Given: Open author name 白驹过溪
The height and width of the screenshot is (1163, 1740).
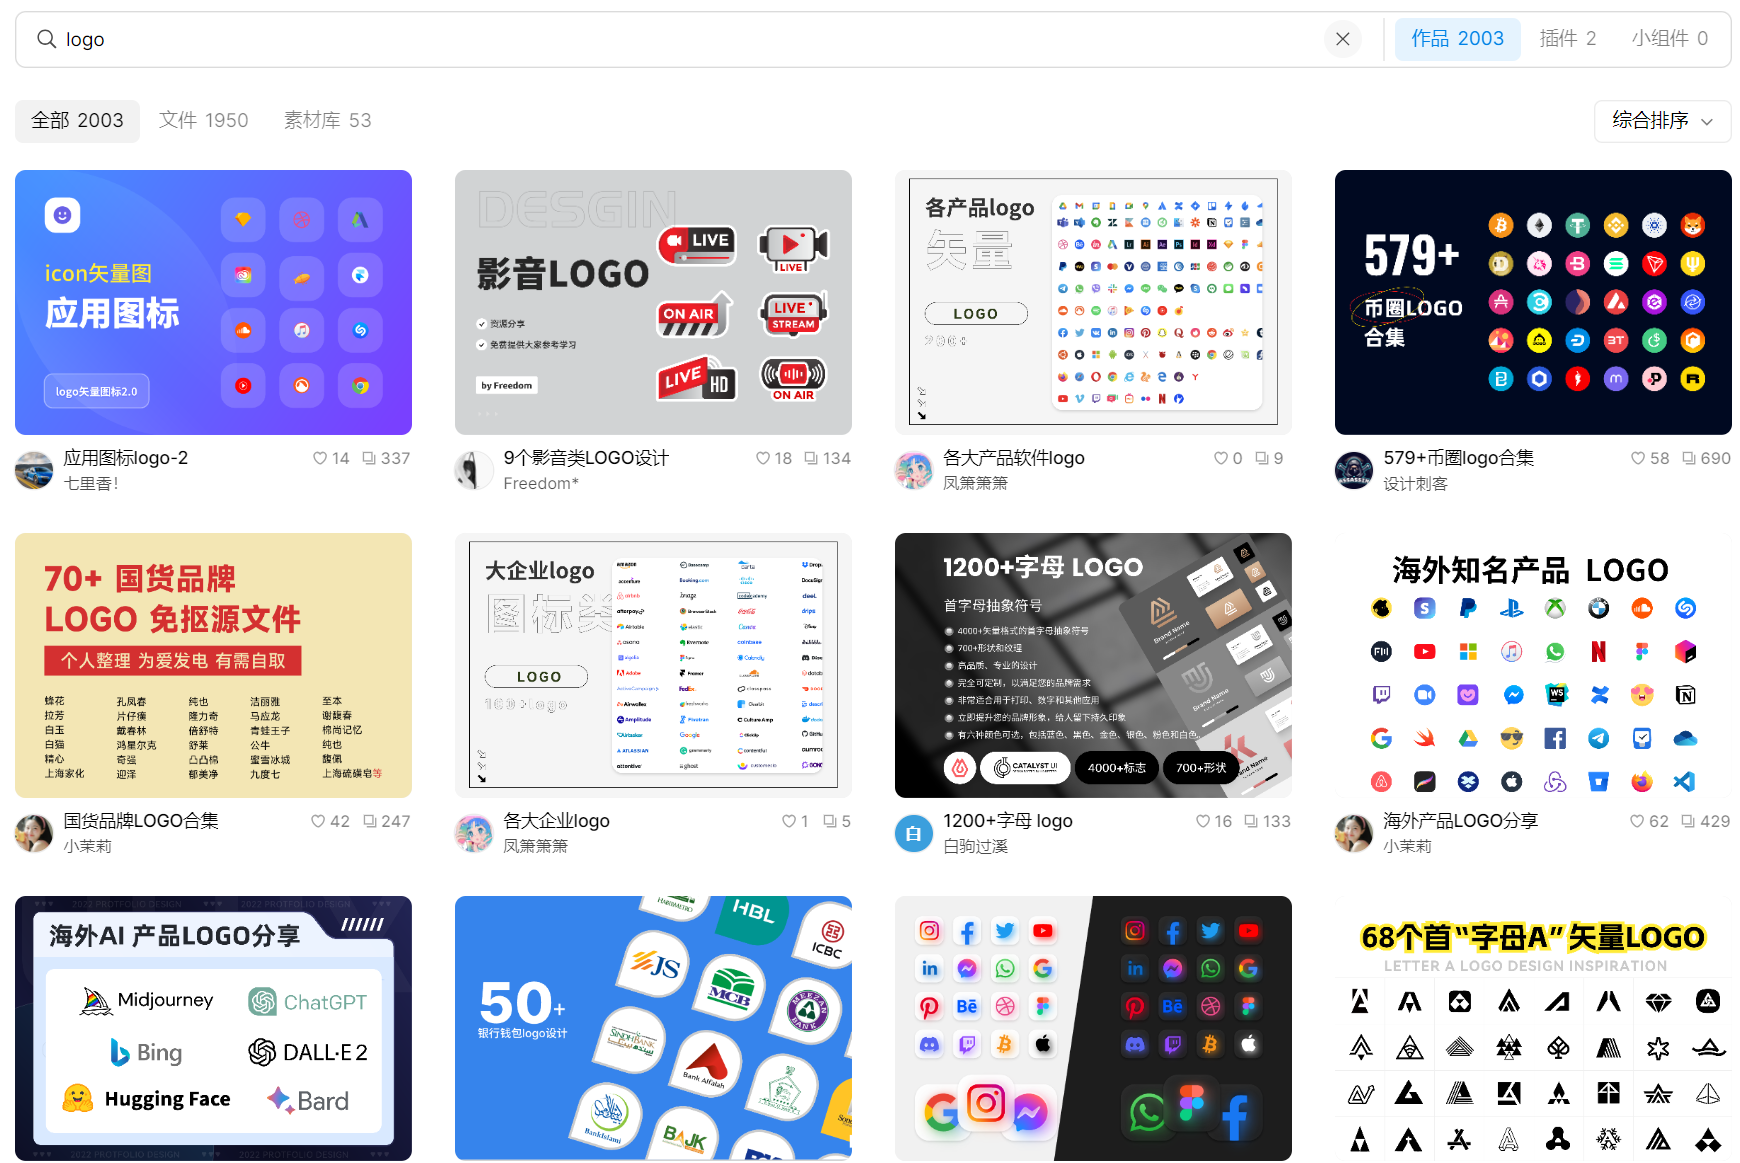Looking at the screenshot, I should 975,847.
